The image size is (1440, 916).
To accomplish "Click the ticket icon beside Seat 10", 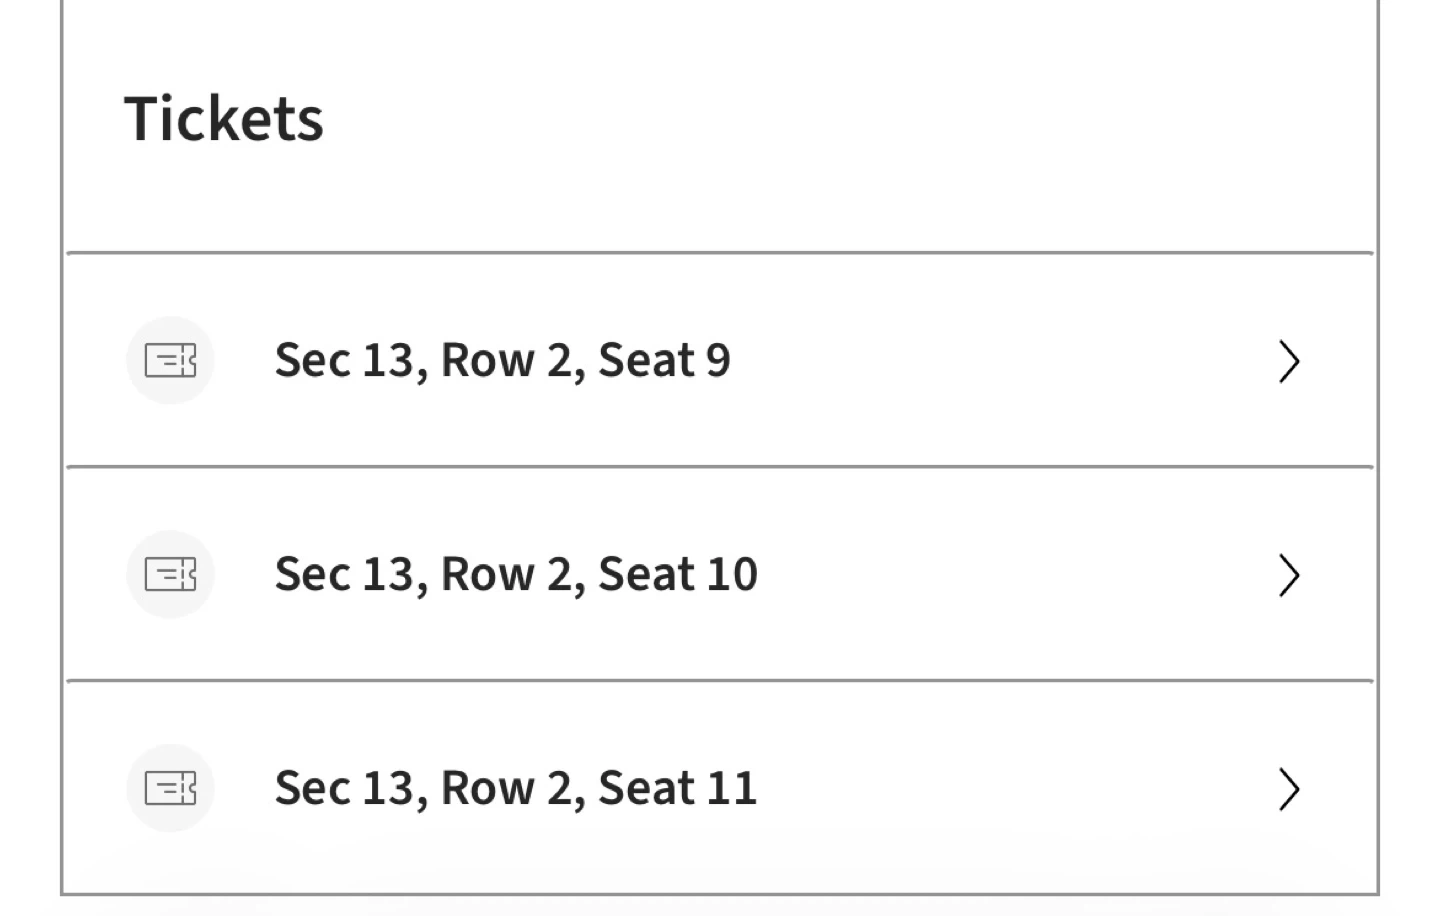I will click(170, 575).
